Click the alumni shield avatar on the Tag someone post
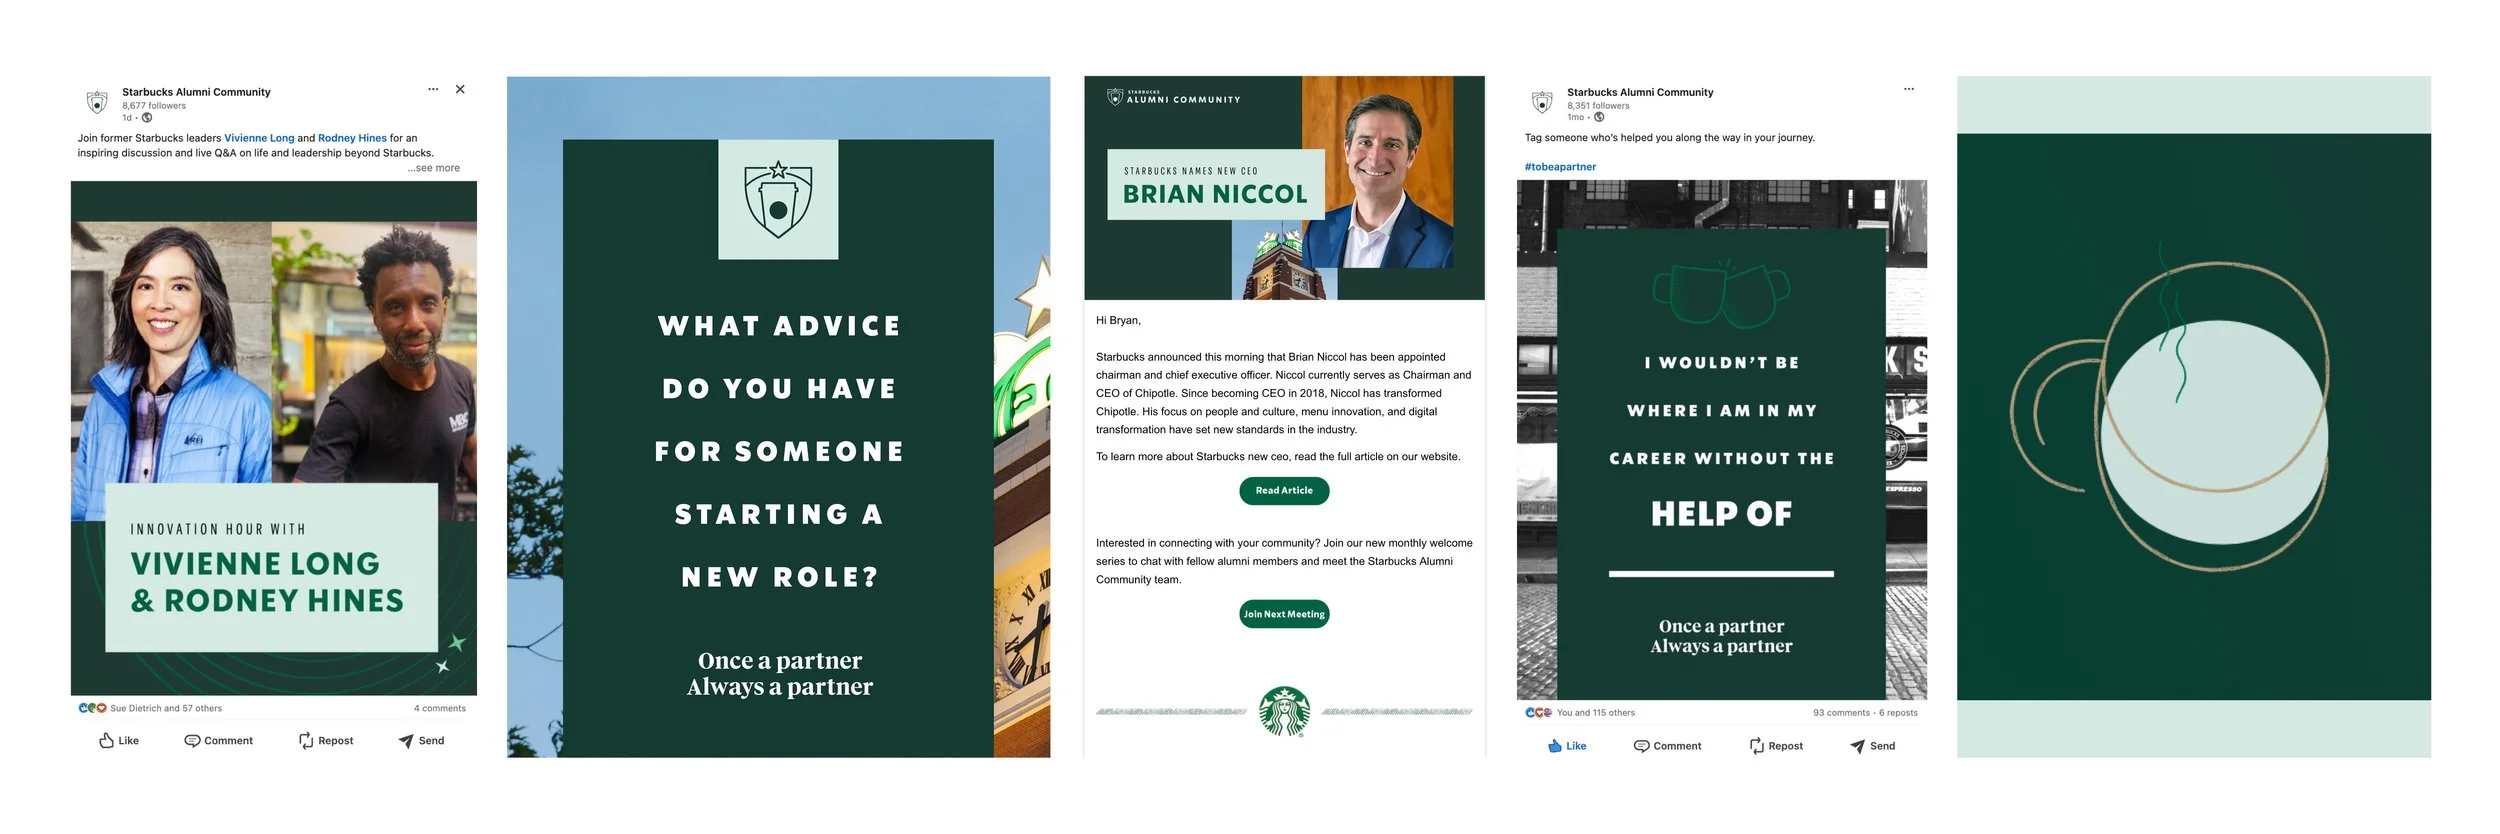 [x=1543, y=102]
